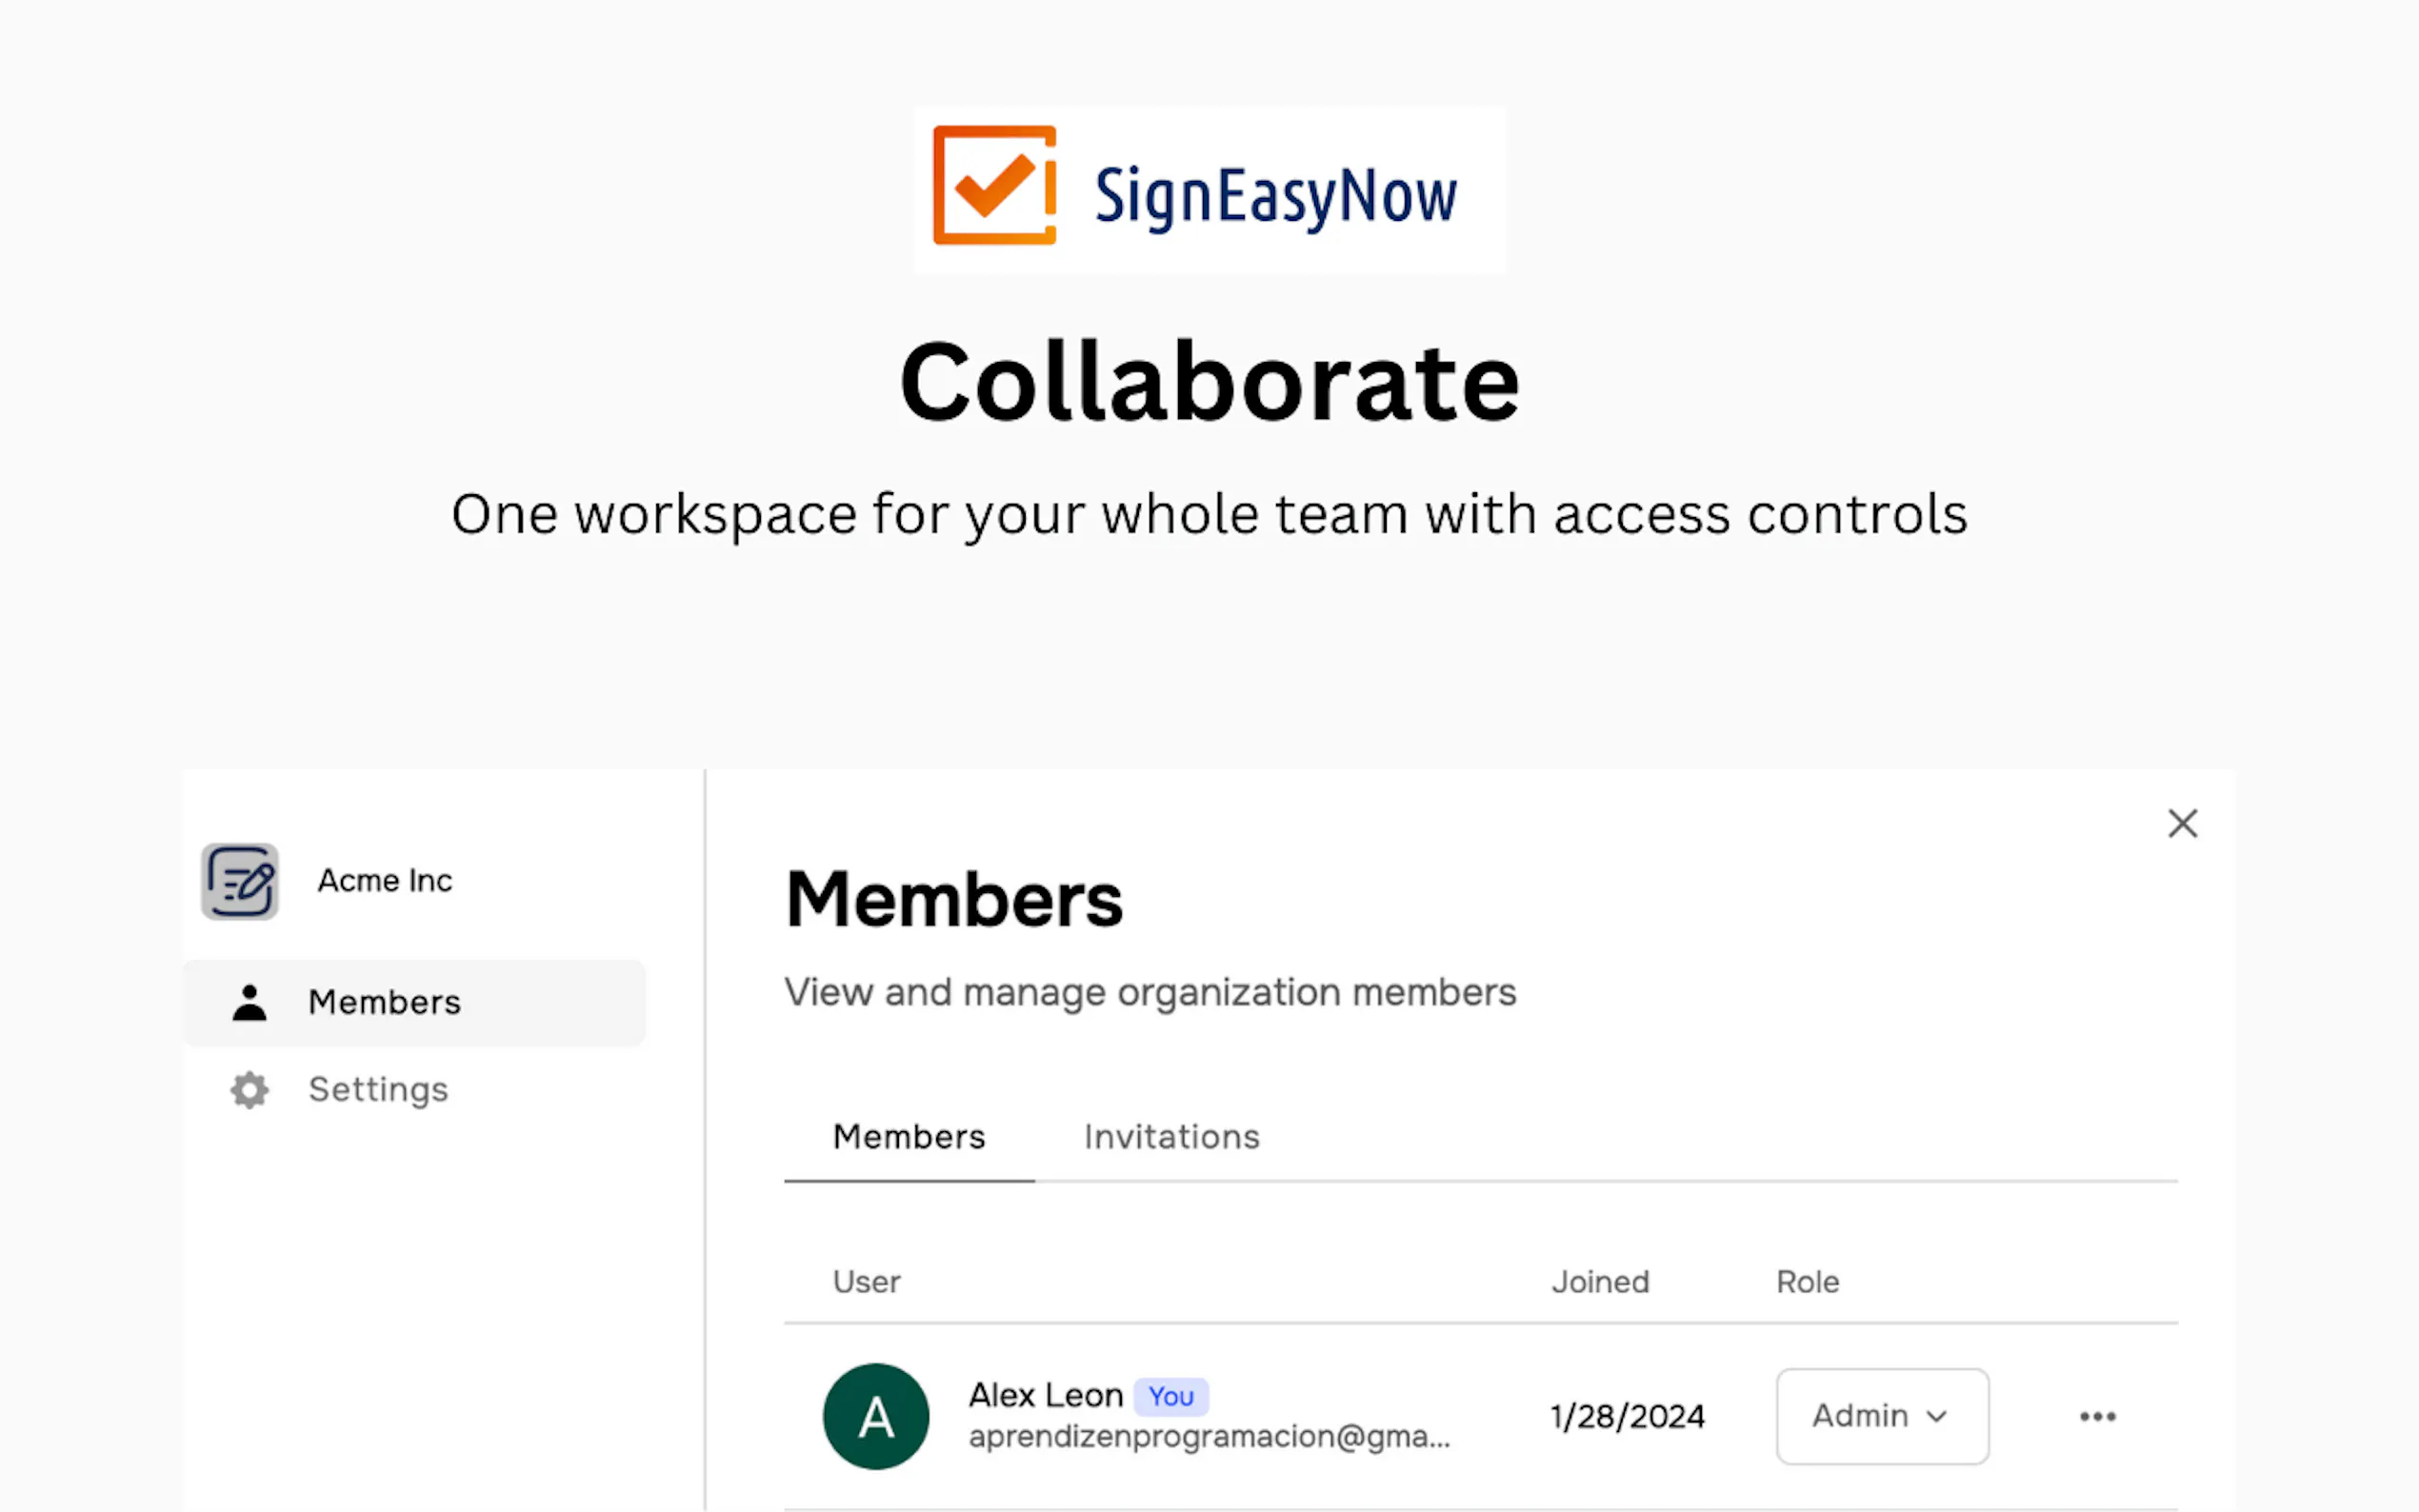Image resolution: width=2419 pixels, height=1512 pixels.
Task: Click the Joined column header
Action: click(1600, 1282)
